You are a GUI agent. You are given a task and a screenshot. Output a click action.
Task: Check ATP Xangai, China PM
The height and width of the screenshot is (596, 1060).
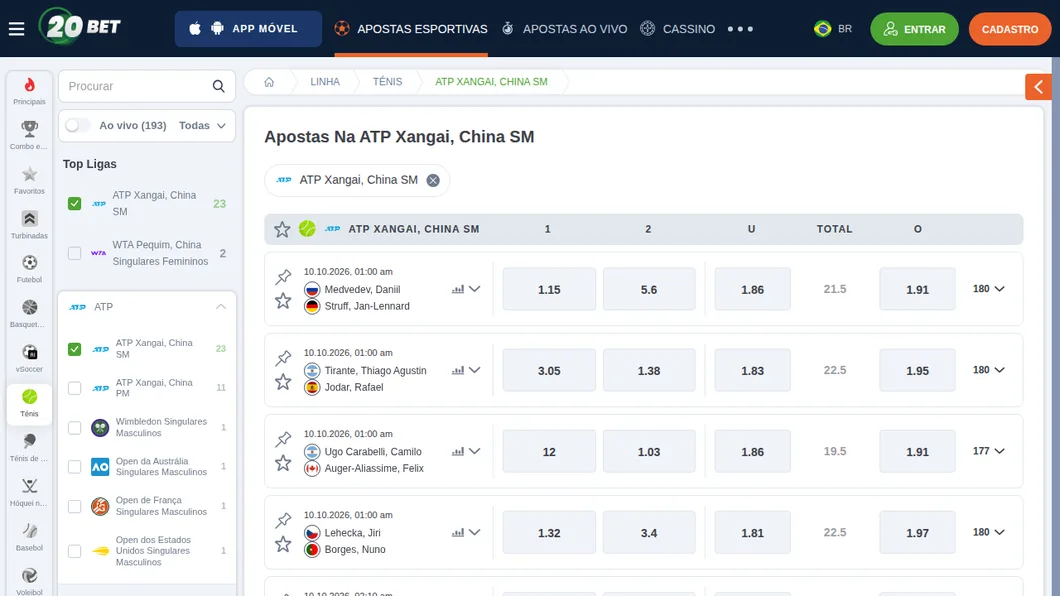pos(74,388)
